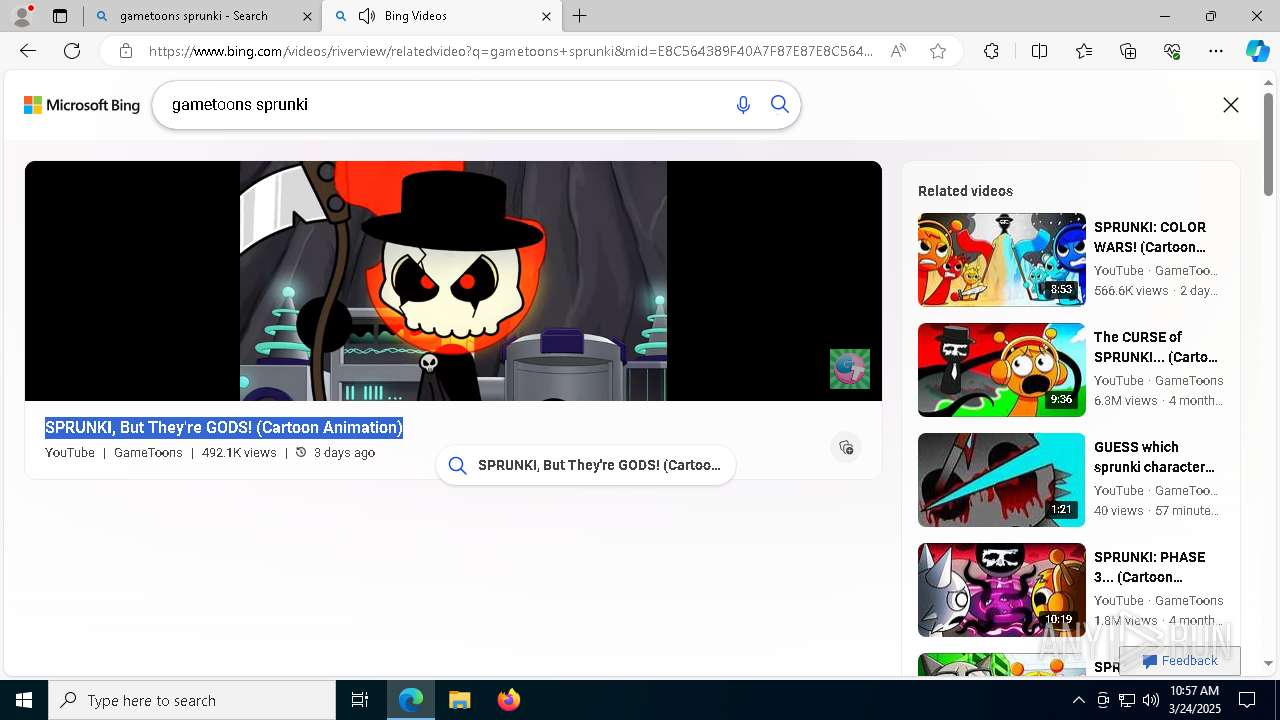Open the Feedback button
This screenshot has width=1280, height=720.
[x=1180, y=661]
